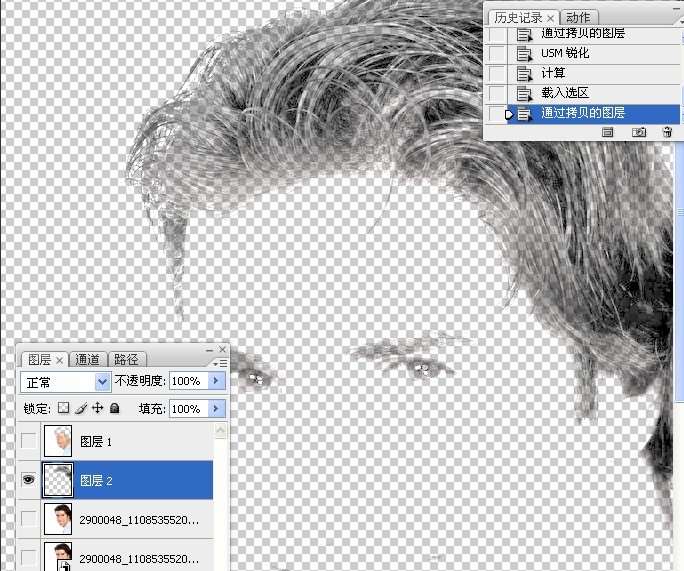Click the state icon beside USM 锐化

[524, 53]
